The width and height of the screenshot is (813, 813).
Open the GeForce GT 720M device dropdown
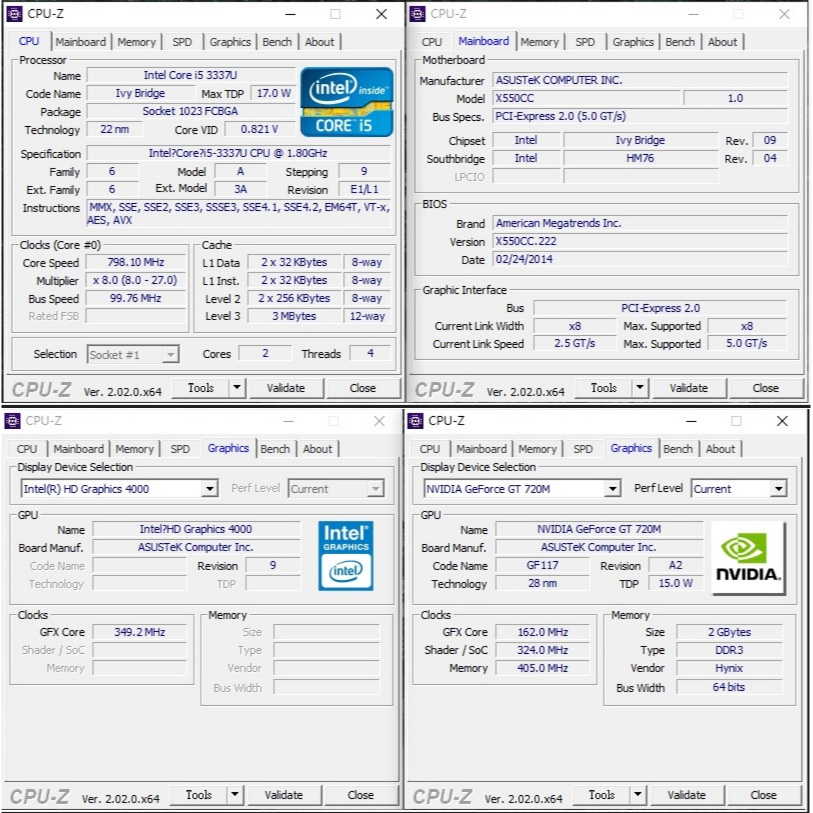[614, 488]
